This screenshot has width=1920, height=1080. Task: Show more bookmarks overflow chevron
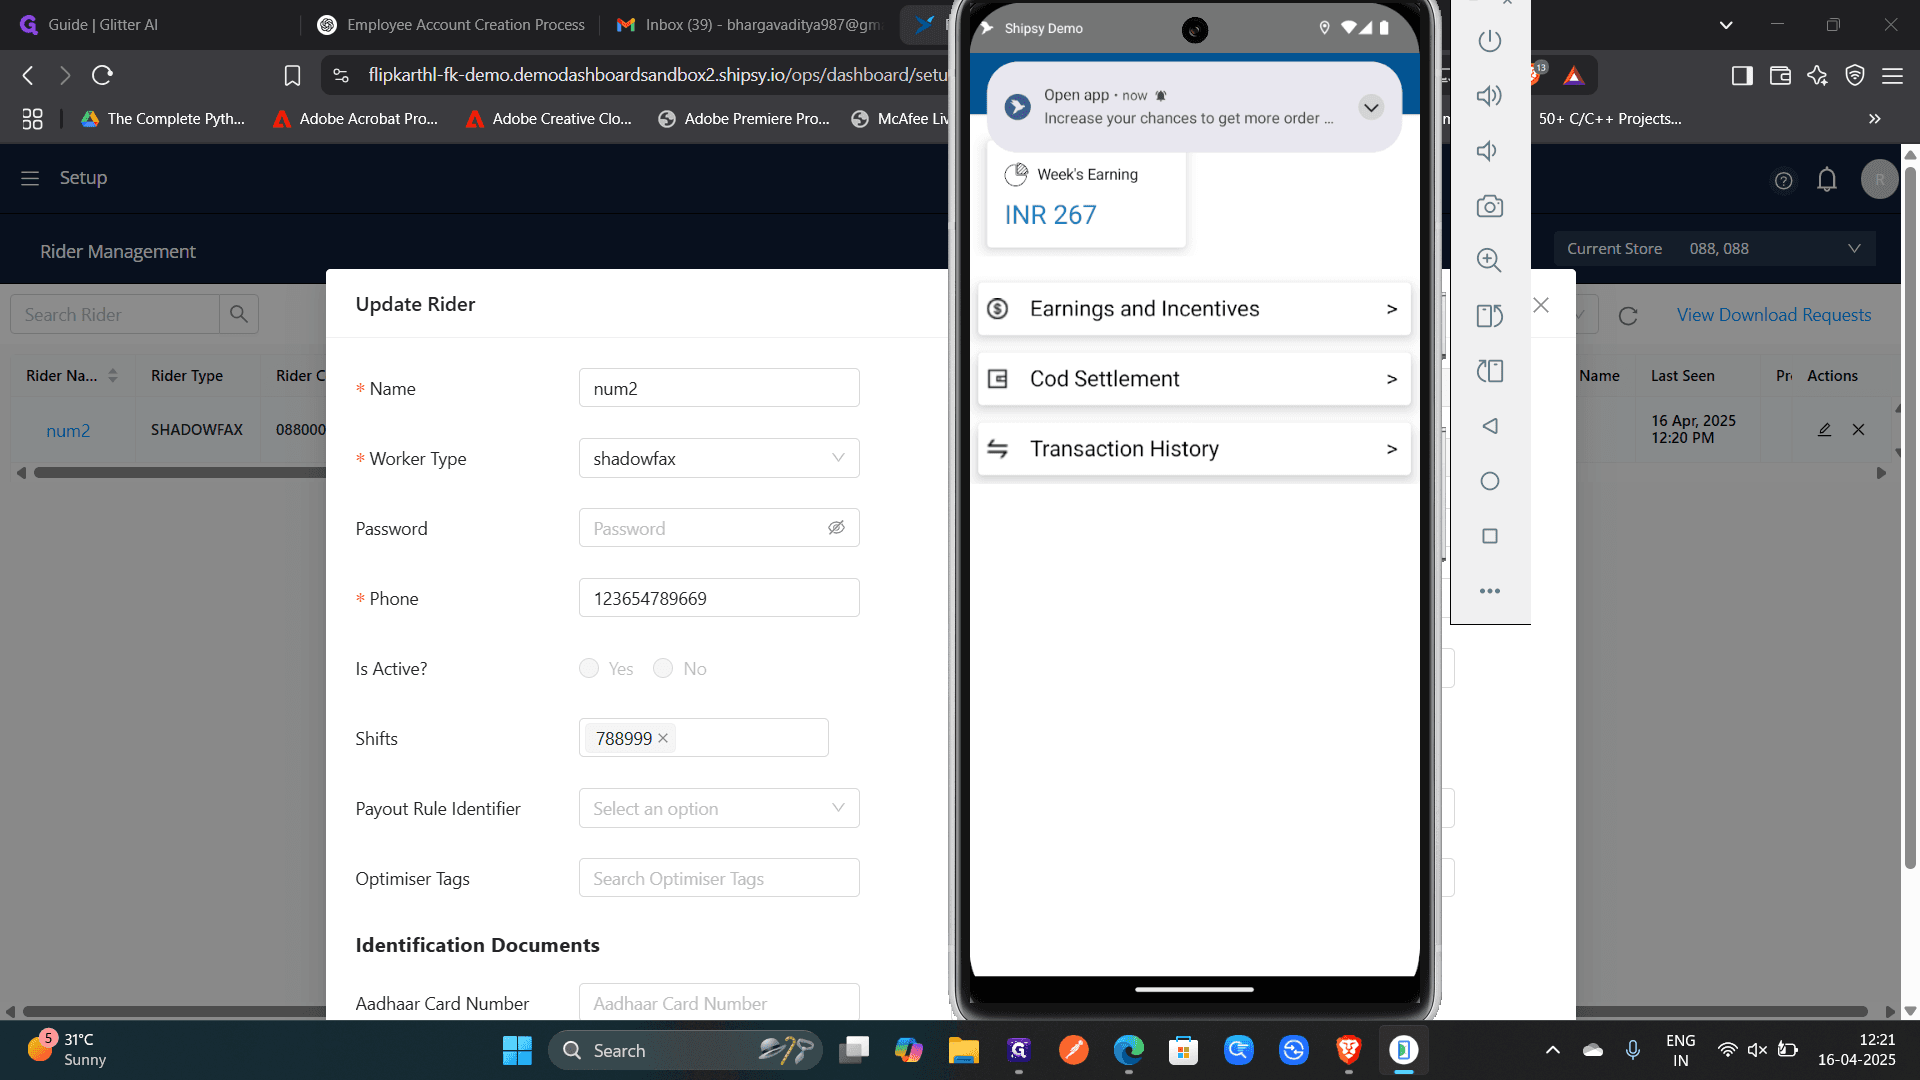[1875, 119]
